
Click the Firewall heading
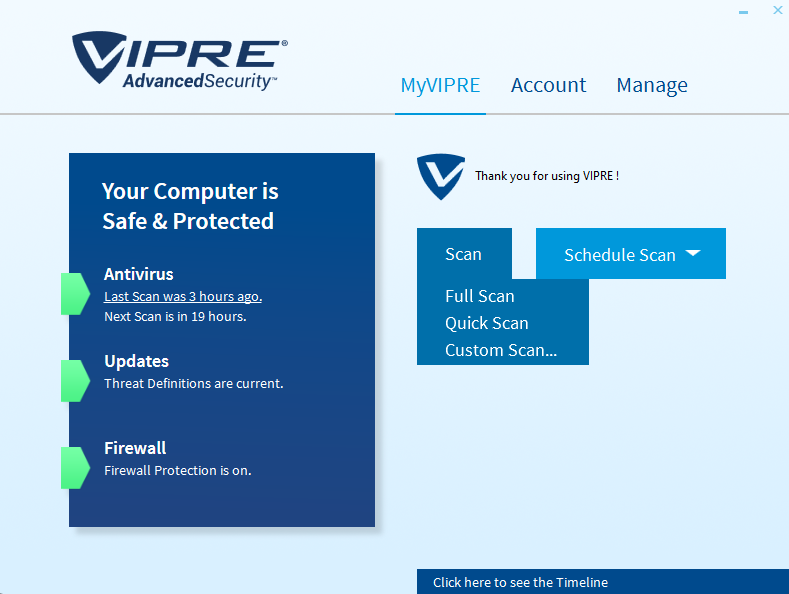point(135,448)
